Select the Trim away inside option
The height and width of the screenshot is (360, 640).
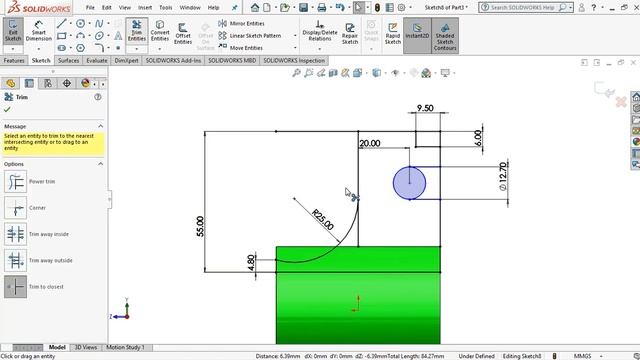pos(16,234)
